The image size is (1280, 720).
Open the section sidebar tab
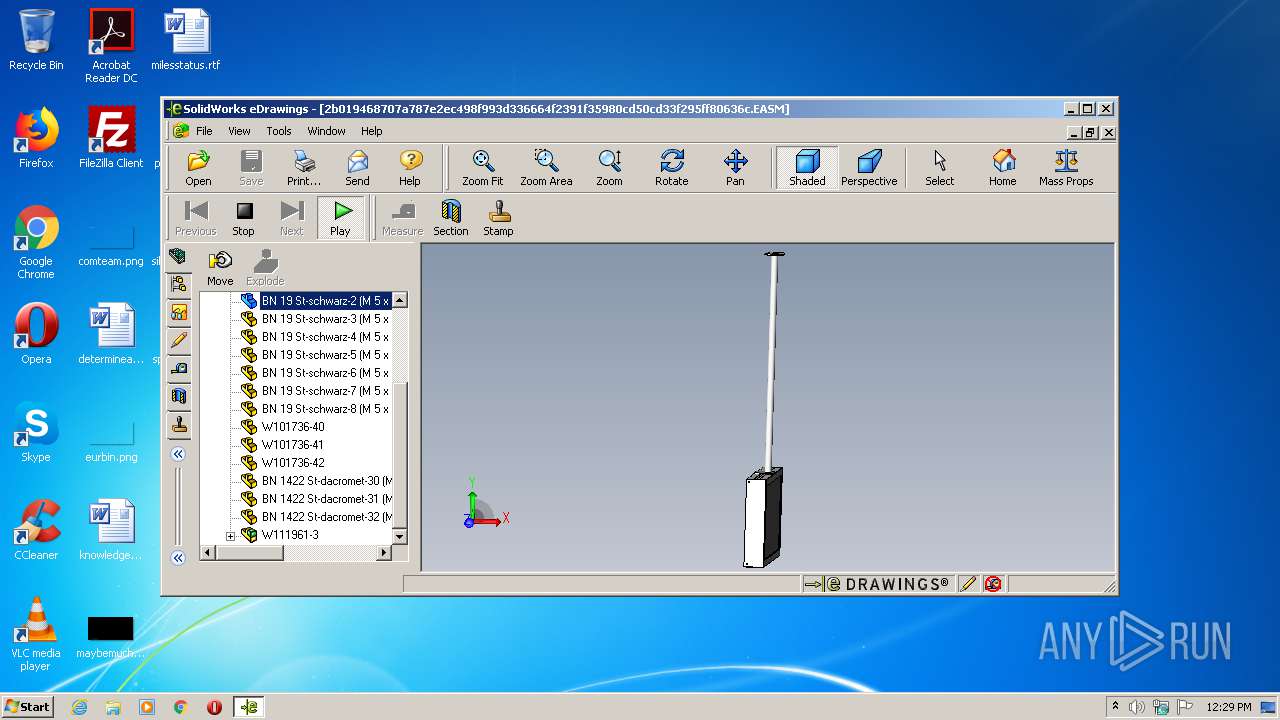tap(178, 397)
